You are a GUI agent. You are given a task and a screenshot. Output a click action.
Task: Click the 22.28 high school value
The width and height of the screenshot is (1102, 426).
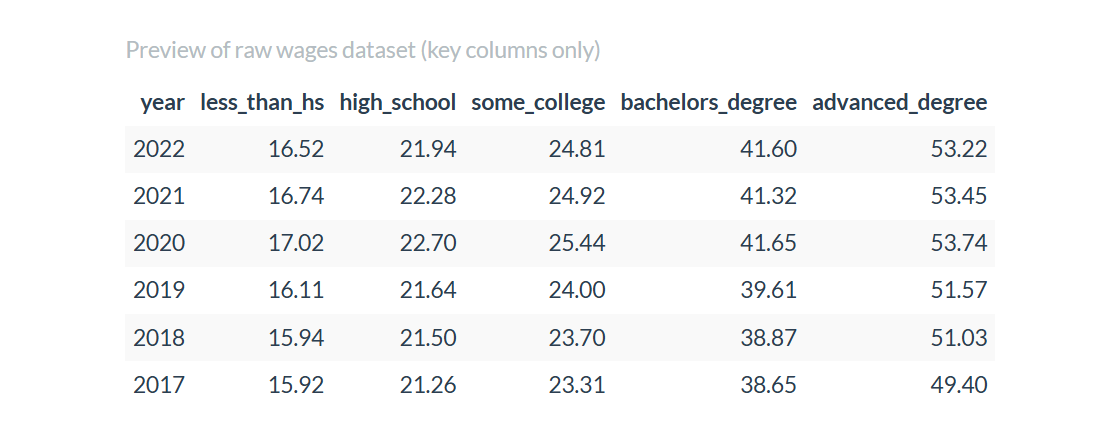click(x=428, y=196)
